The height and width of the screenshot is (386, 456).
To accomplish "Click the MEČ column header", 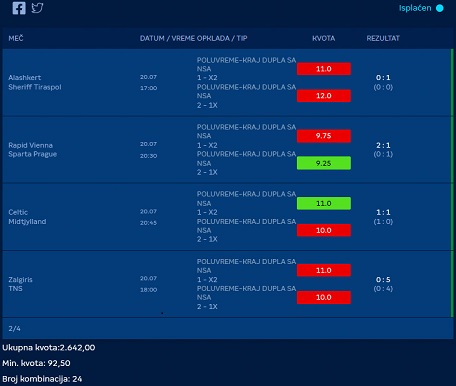I will click(16, 38).
